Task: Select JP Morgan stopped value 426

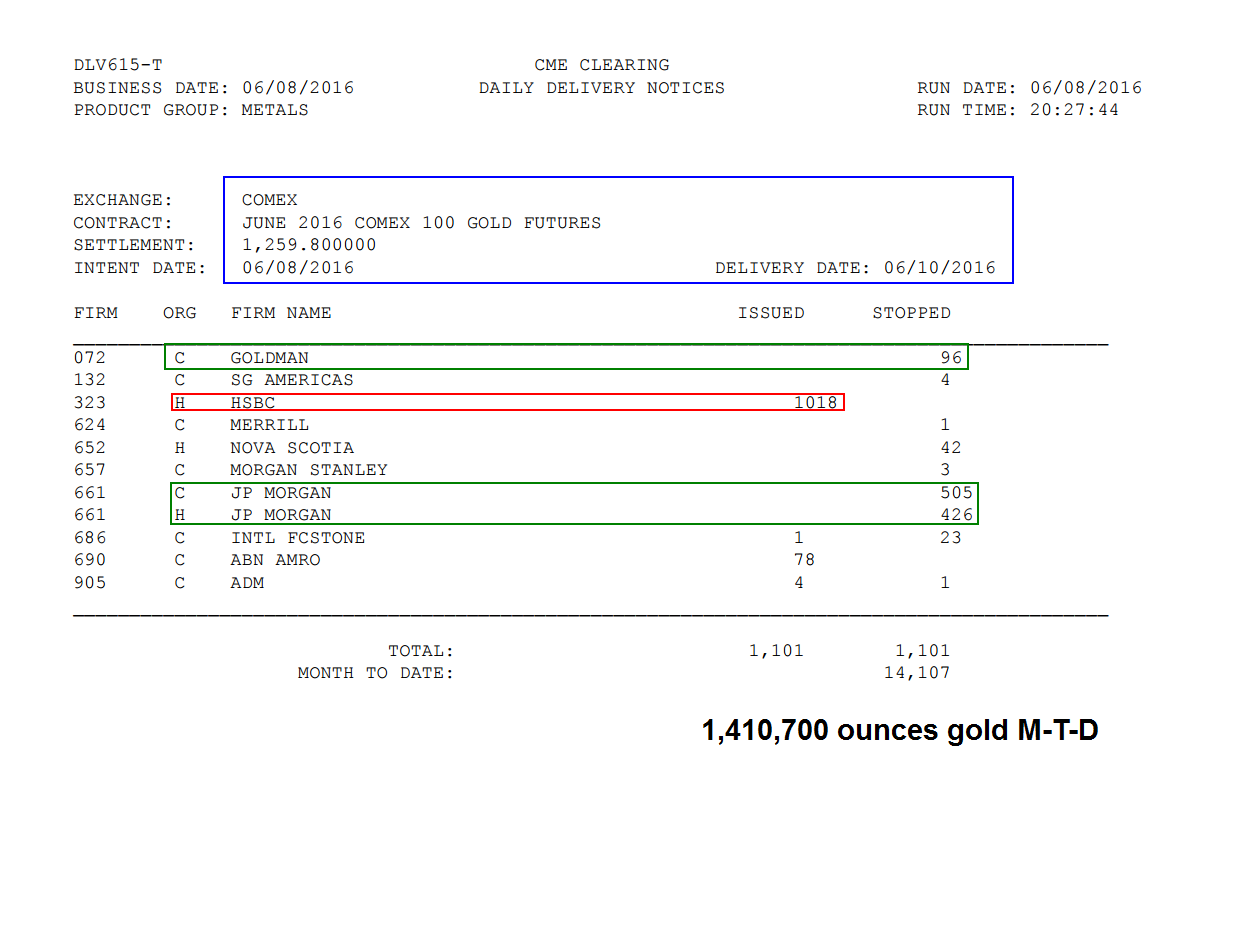Action: tap(957, 515)
